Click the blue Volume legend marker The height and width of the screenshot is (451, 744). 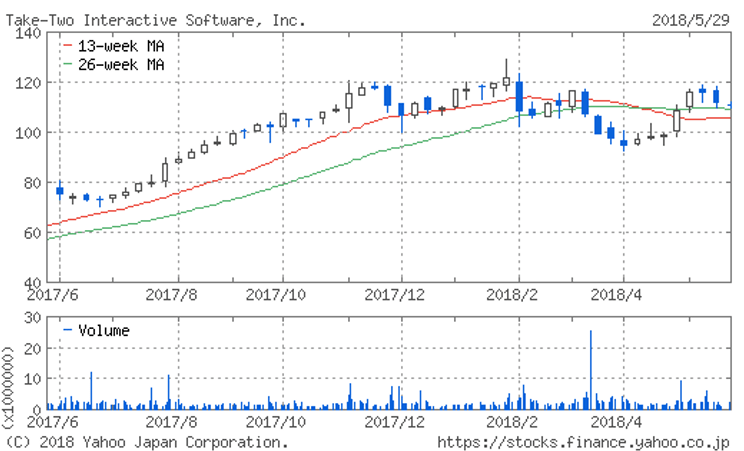coord(67,329)
